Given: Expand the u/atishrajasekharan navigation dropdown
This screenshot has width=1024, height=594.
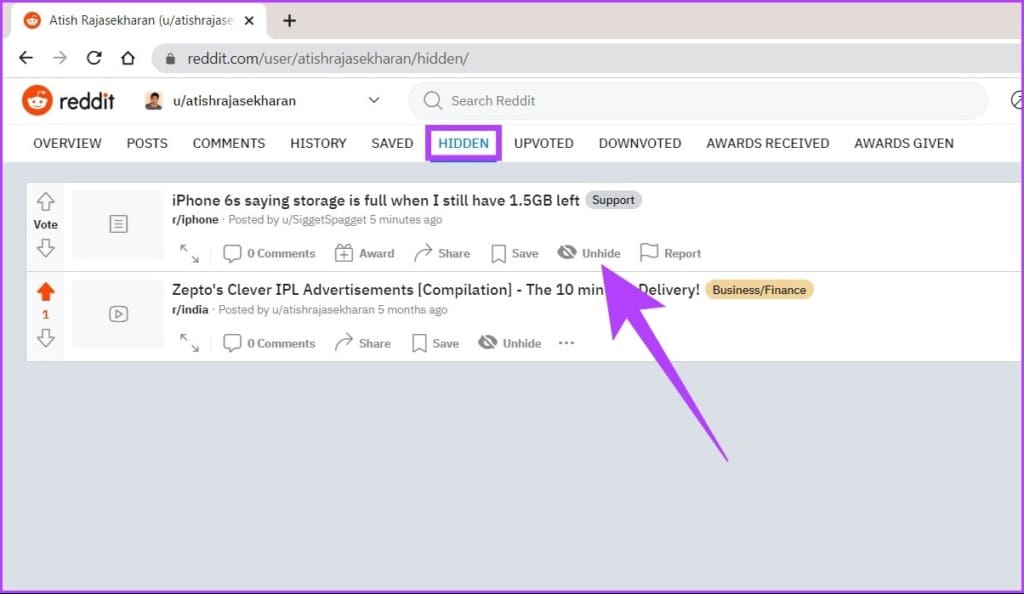Looking at the screenshot, I should pyautogui.click(x=263, y=101).
